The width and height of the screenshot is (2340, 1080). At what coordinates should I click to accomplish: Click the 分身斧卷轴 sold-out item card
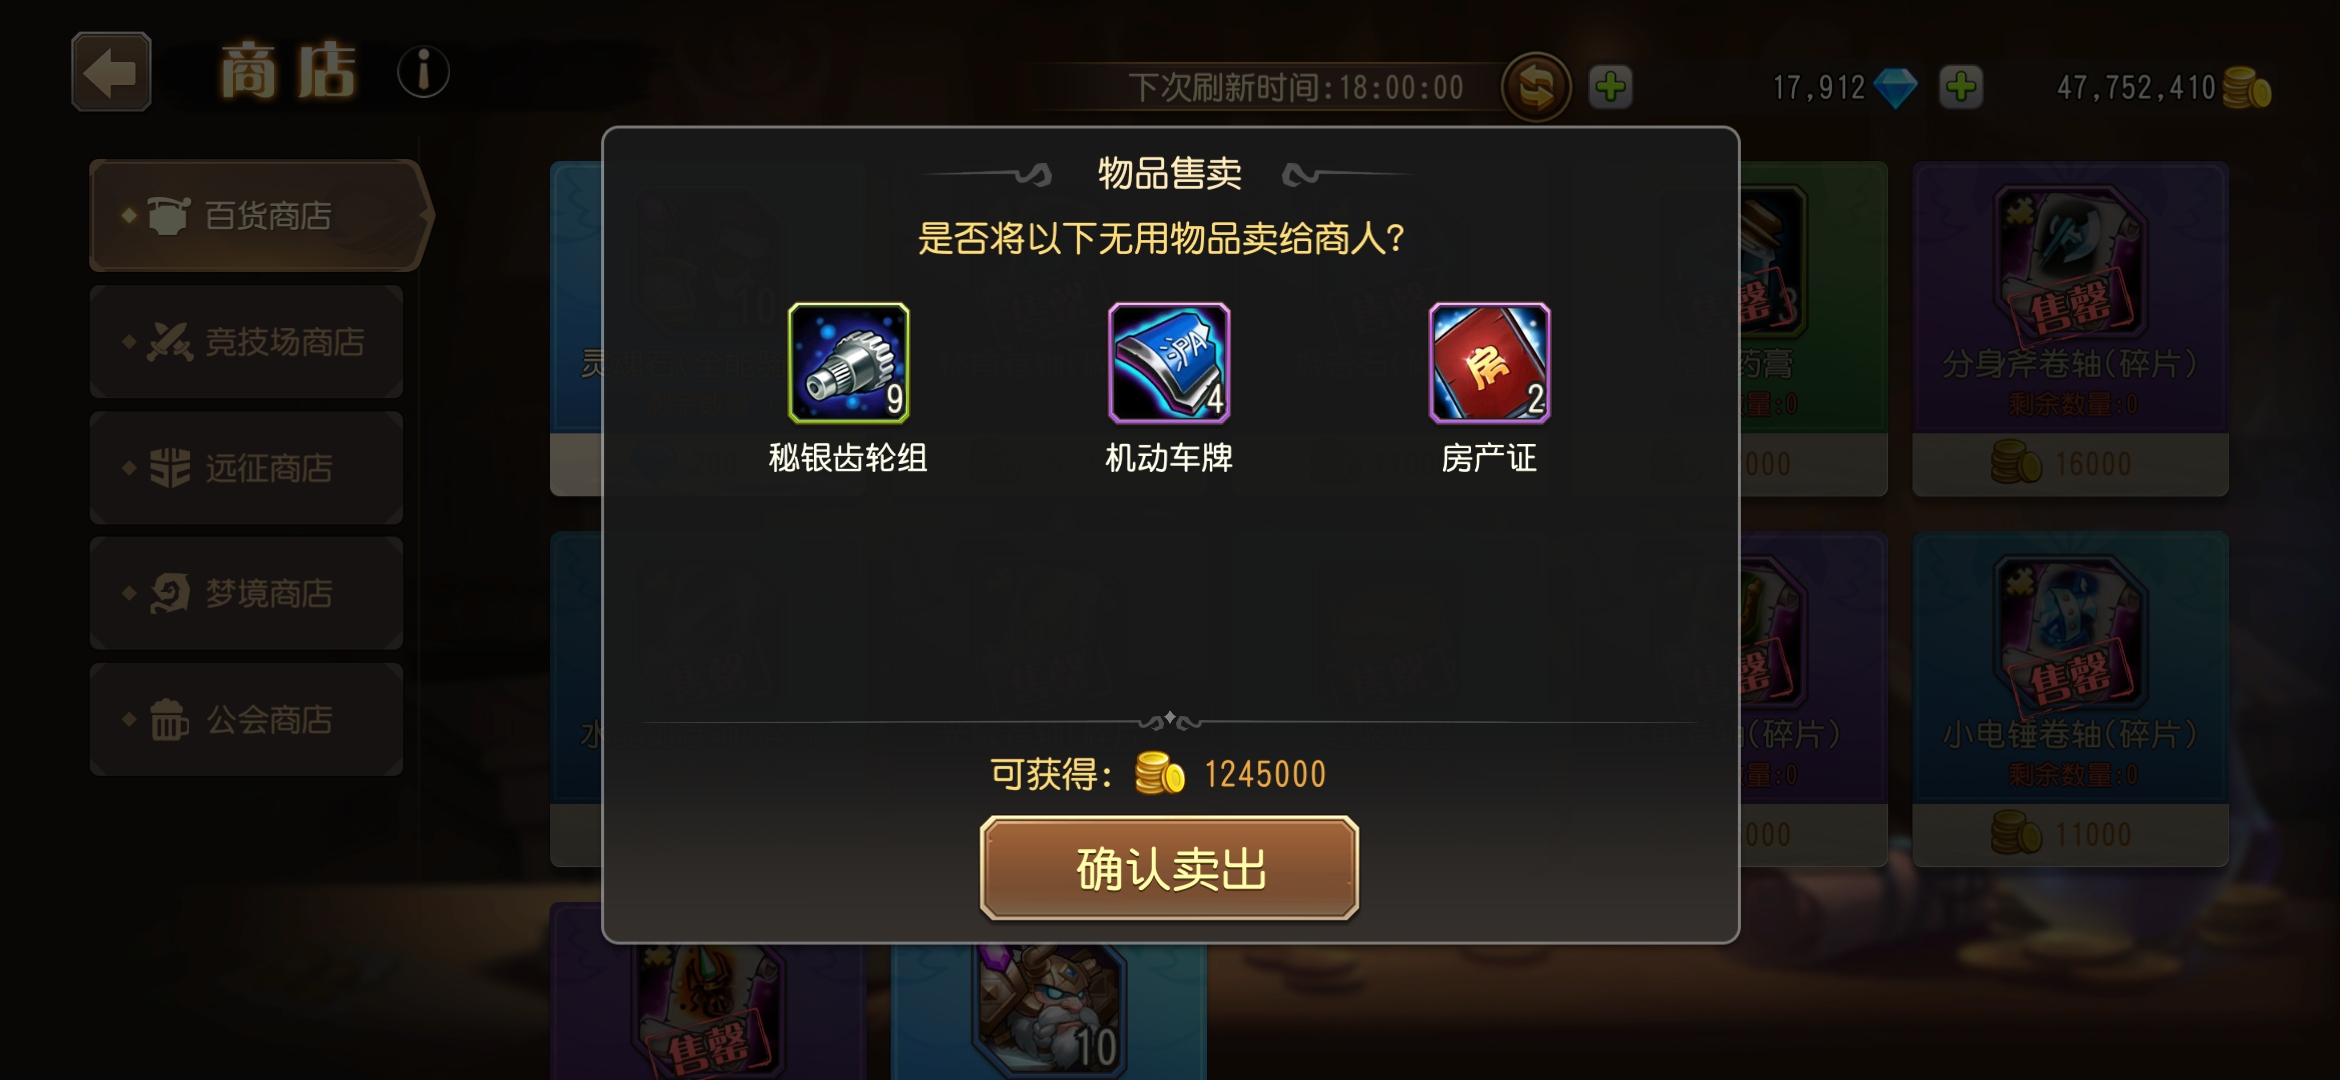pyautogui.click(x=2070, y=328)
